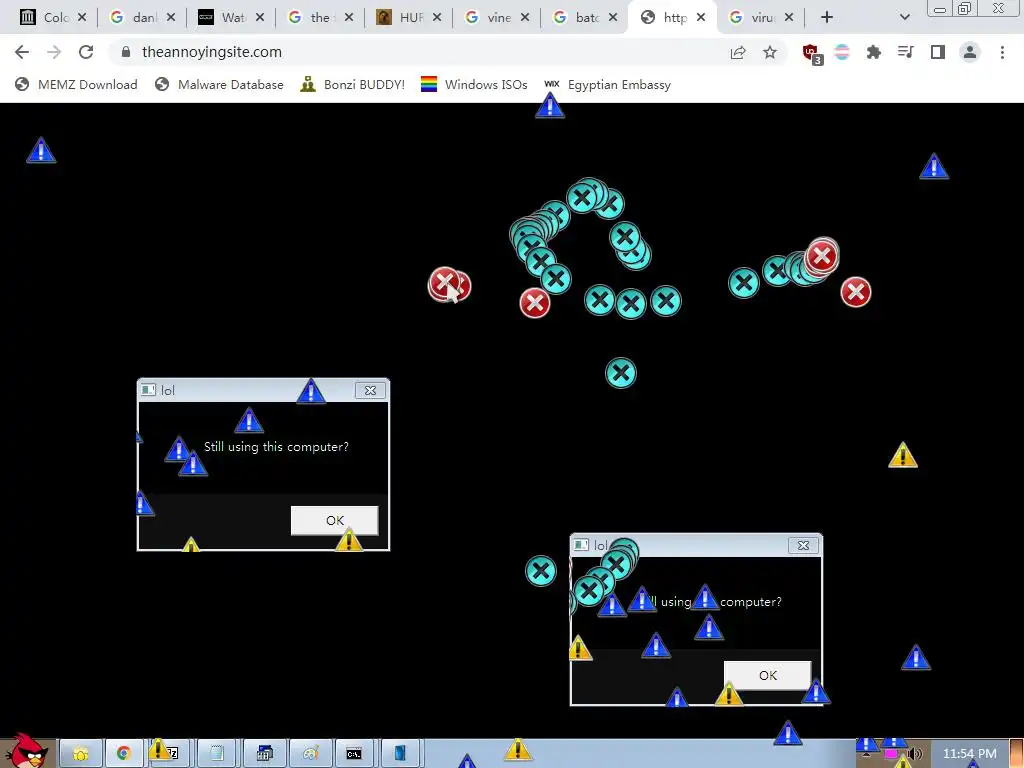Screen dimensions: 1024x768
Task: Close the active 'http' tab
Action: 701,18
